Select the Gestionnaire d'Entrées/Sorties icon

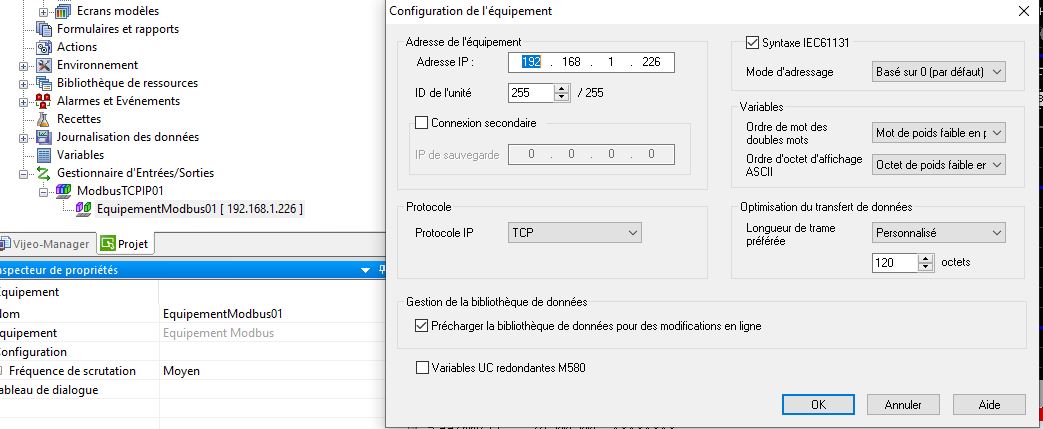(x=44, y=173)
